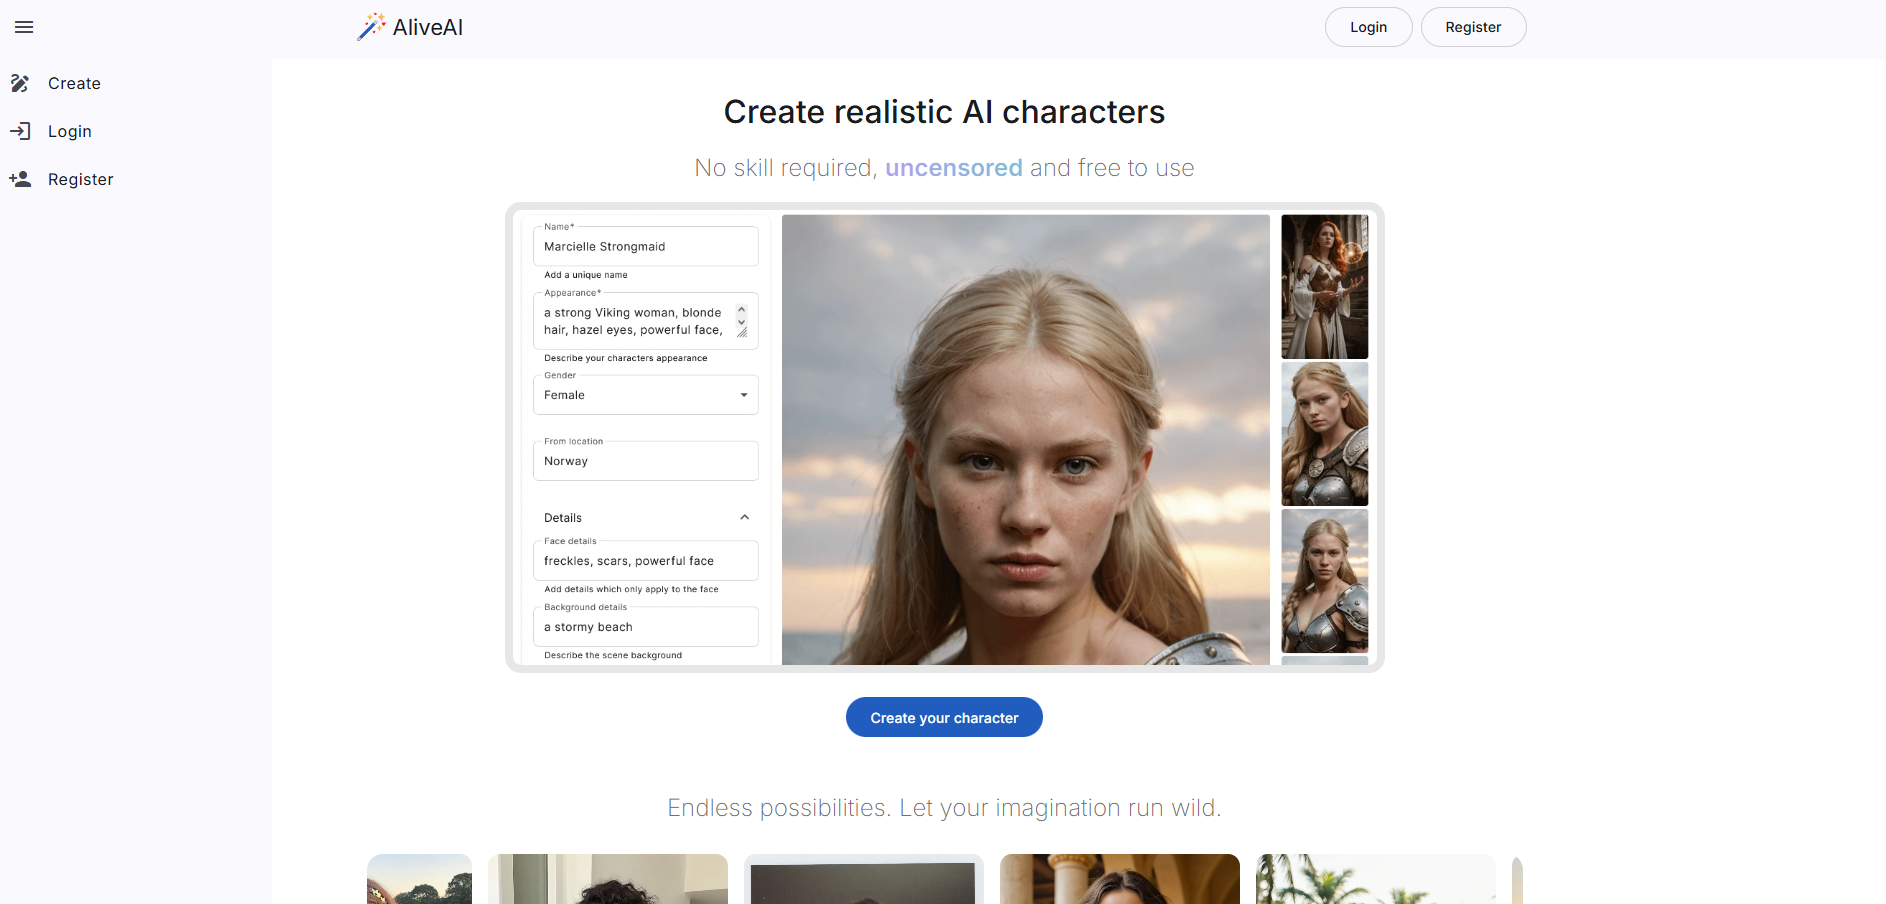Select the middle armored Viking woman thumbnail
This screenshot has height=904, width=1886.
[1324, 434]
